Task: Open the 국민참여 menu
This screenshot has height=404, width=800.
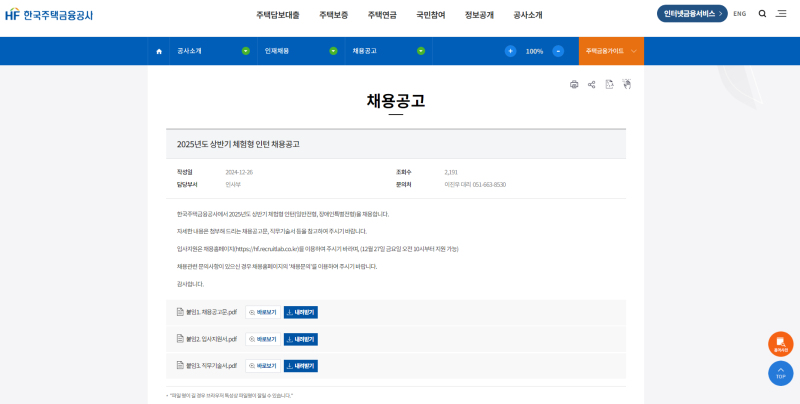Action: tap(431, 15)
